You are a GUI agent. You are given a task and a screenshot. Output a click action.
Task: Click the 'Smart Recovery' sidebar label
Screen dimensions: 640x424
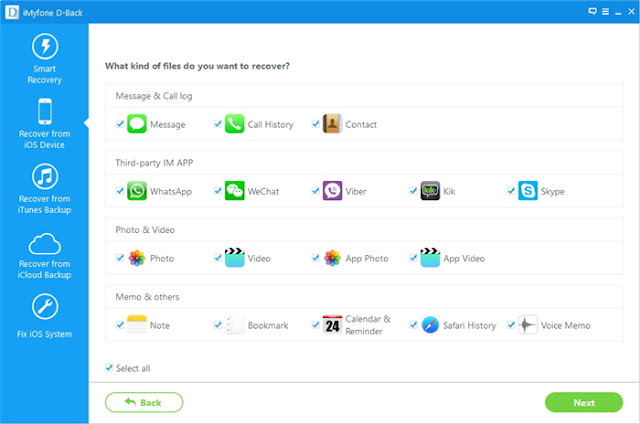click(44, 74)
